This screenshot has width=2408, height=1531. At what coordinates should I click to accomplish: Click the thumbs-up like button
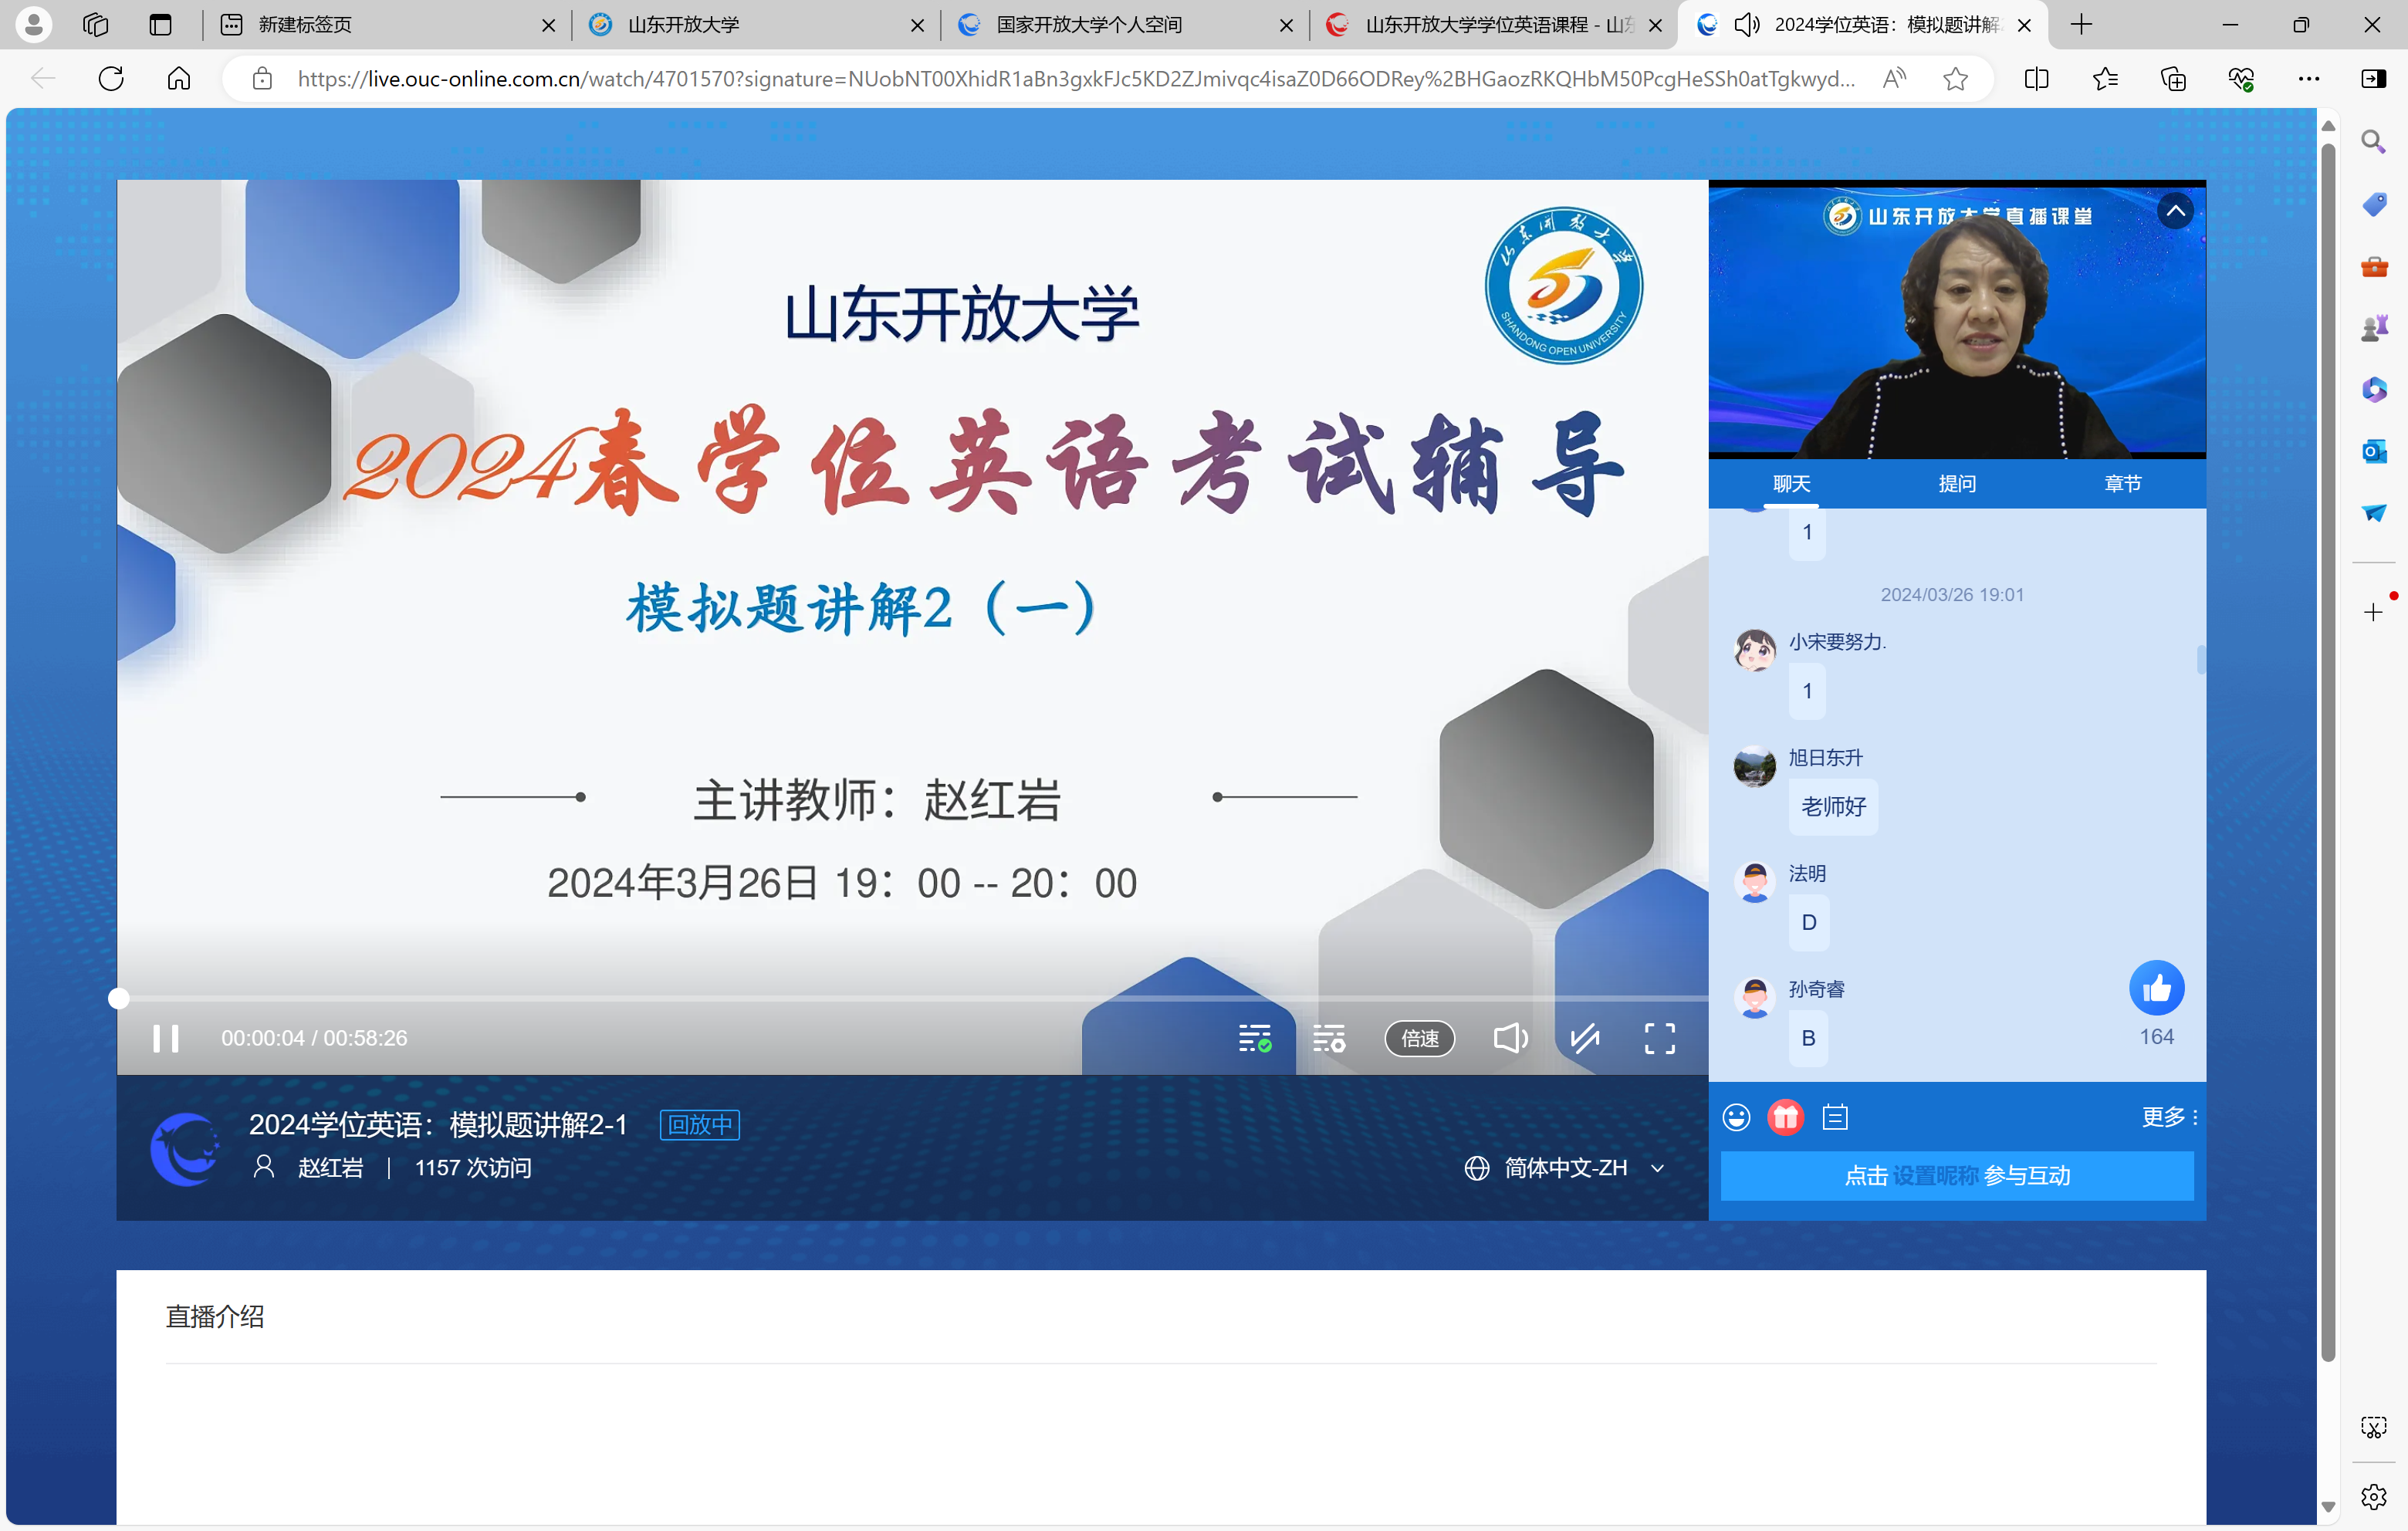point(2156,989)
